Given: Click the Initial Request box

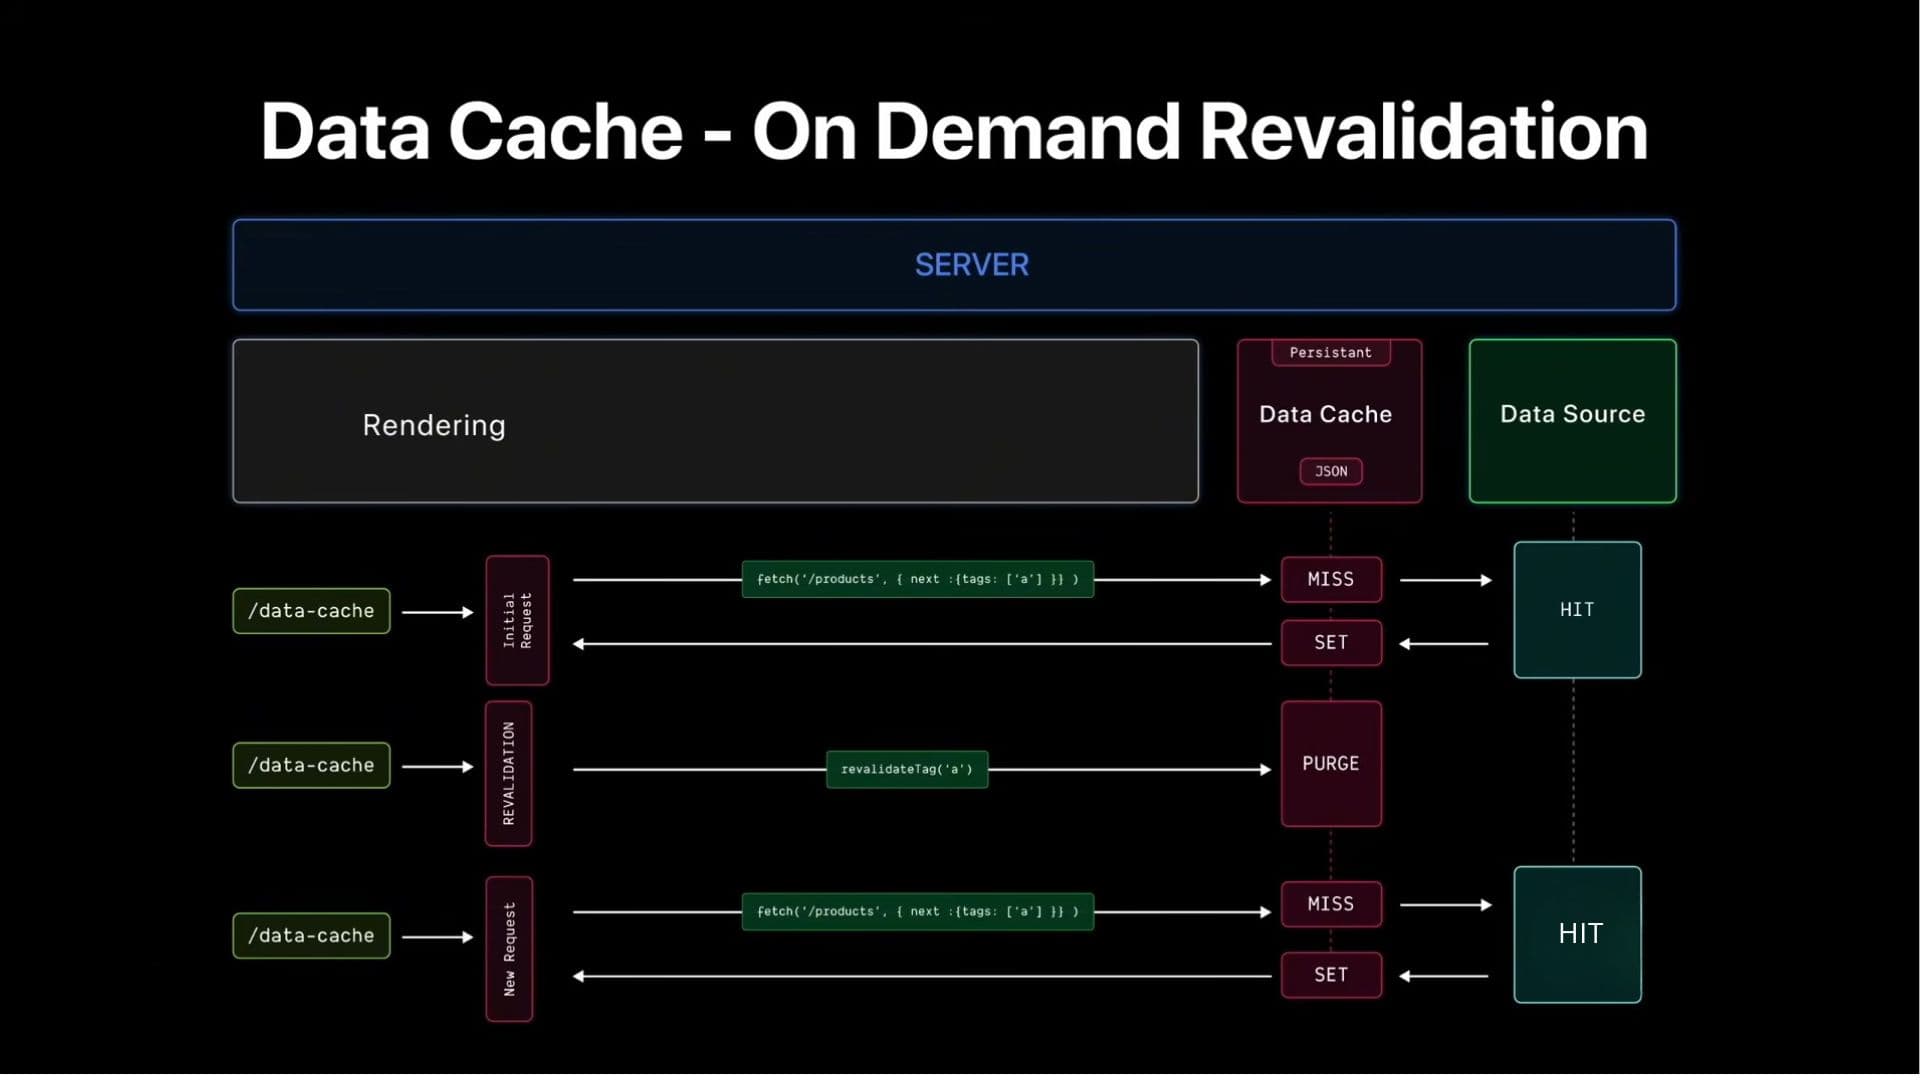Looking at the screenshot, I should coord(517,620).
